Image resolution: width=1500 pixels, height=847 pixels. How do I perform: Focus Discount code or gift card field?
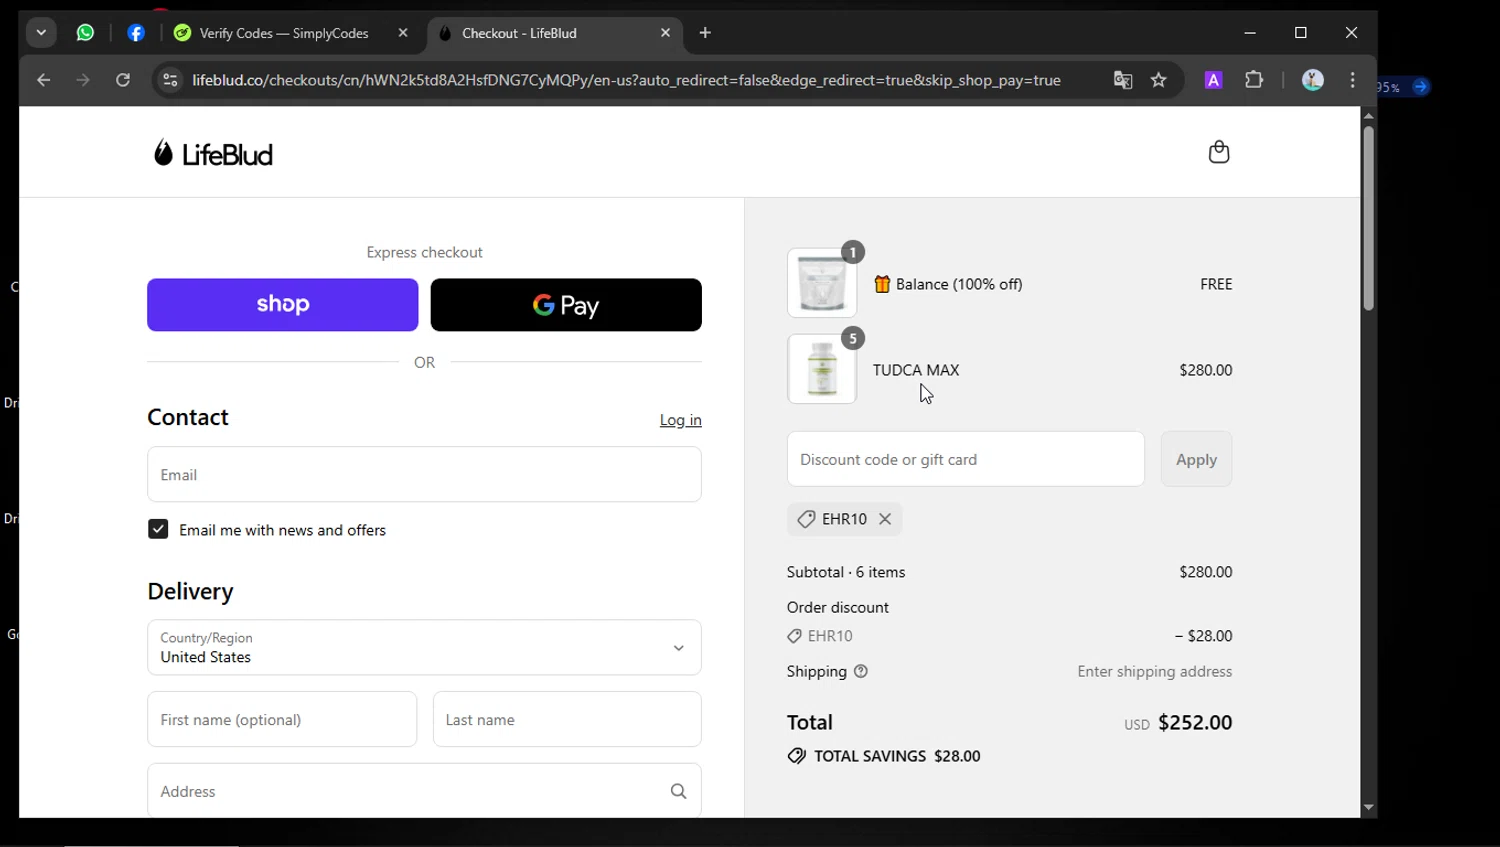(966, 459)
